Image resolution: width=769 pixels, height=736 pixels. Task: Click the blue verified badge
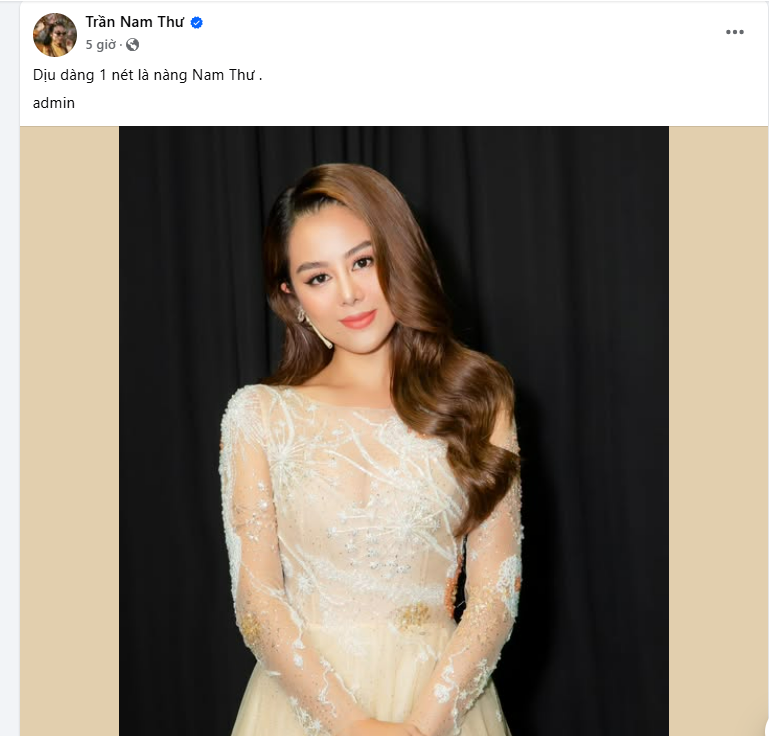(x=197, y=23)
